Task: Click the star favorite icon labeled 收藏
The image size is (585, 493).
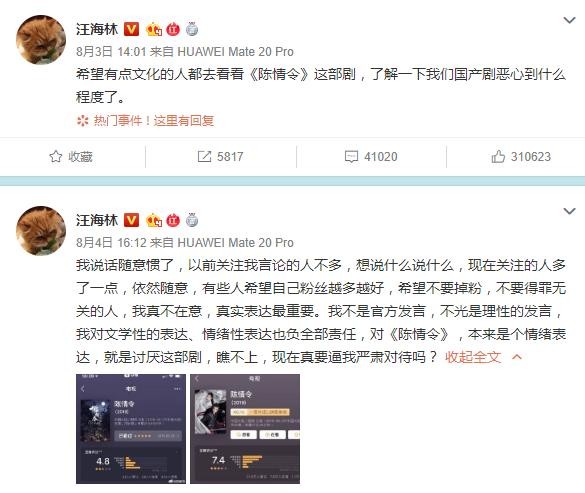Action: pyautogui.click(x=56, y=156)
